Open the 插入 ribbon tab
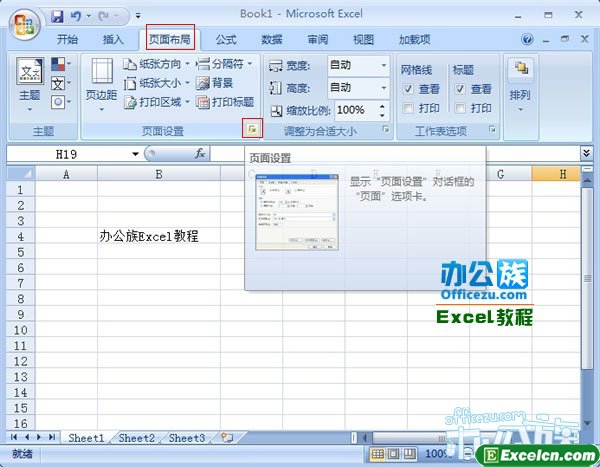Screen dimensions: 600x467 pyautogui.click(x=113, y=39)
